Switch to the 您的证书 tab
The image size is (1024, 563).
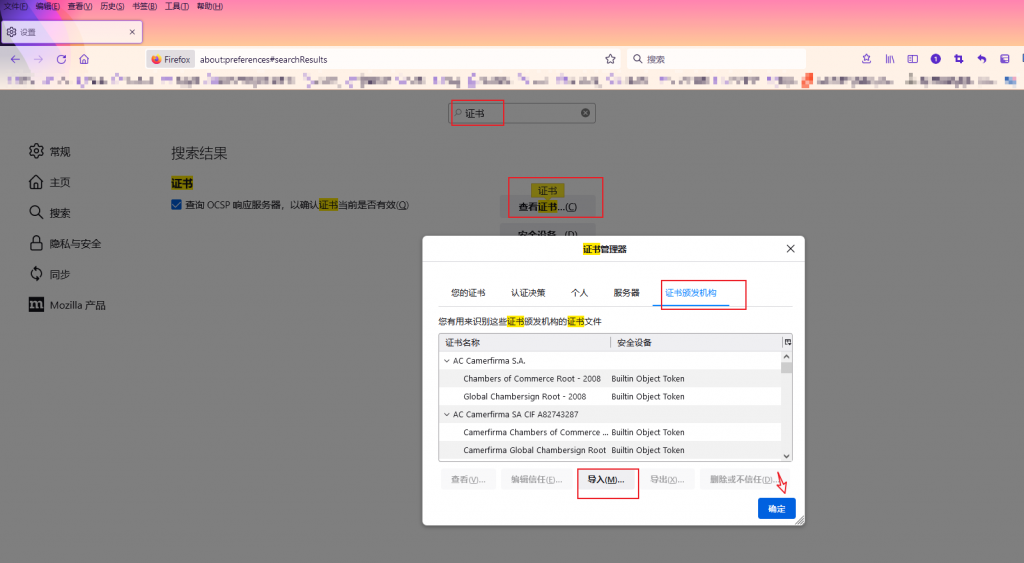coord(468,293)
